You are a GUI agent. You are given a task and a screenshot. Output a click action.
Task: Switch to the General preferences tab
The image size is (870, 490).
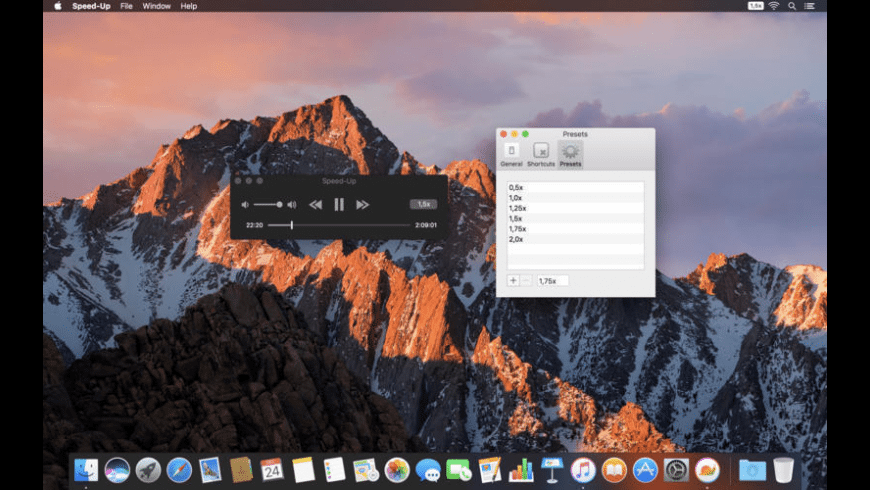click(512, 155)
